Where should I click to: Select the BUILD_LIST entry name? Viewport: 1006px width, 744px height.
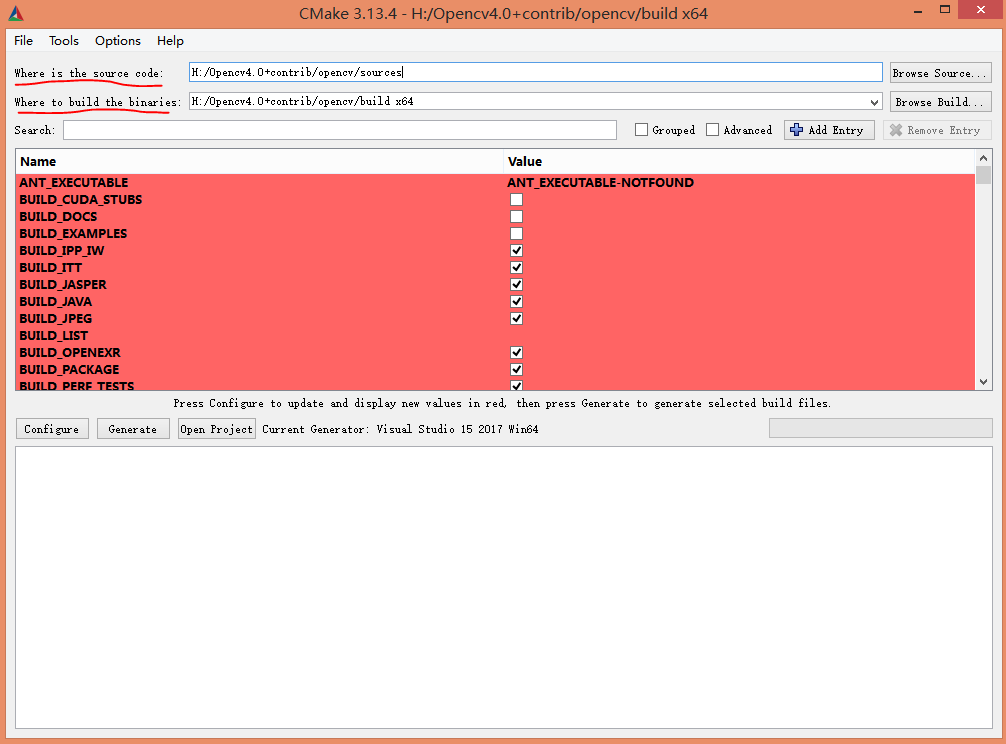click(54, 335)
